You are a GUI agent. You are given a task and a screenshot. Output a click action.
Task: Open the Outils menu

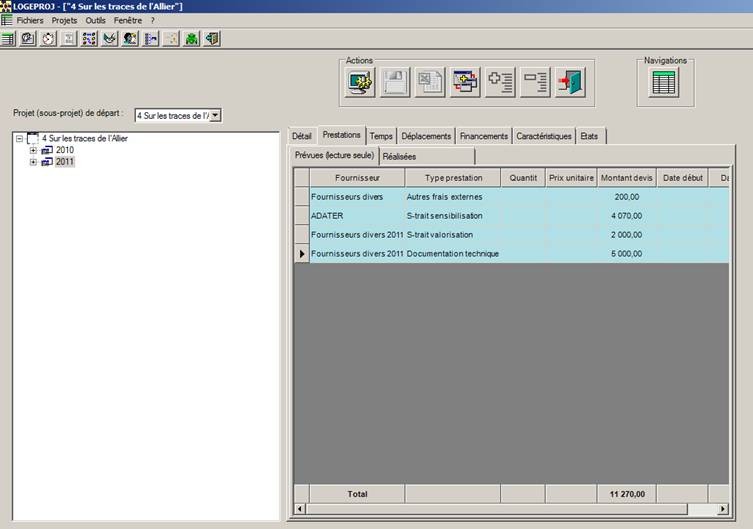96,20
